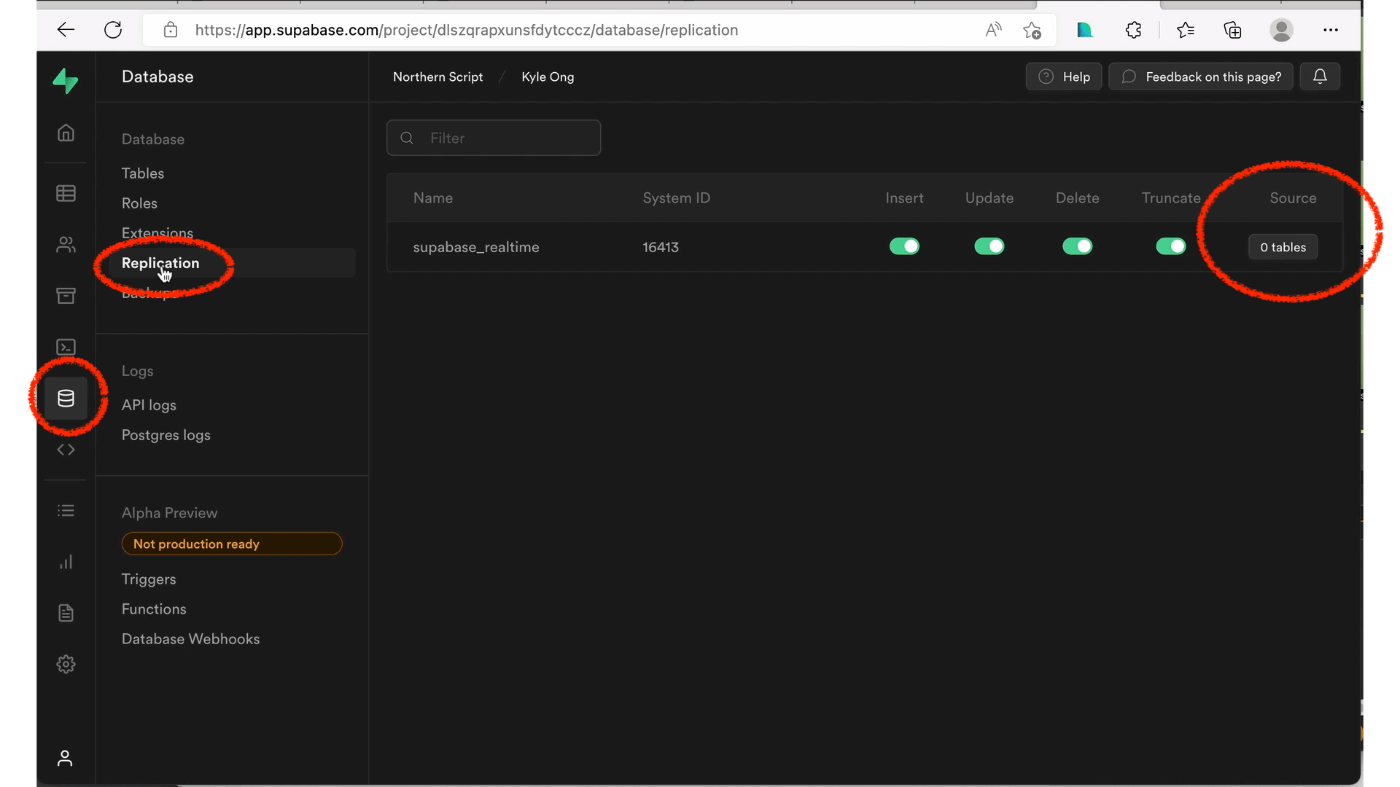Viewport: 1400px width, 787px height.
Task: Reload the page with refresh icon
Action: [113, 30]
